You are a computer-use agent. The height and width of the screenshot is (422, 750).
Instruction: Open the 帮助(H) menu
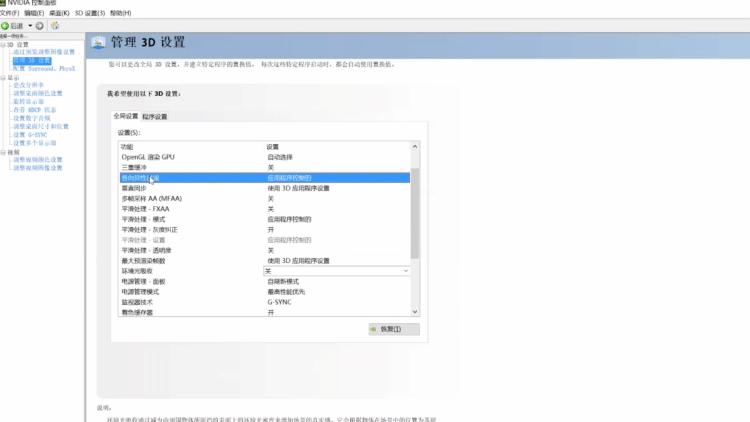[120, 13]
